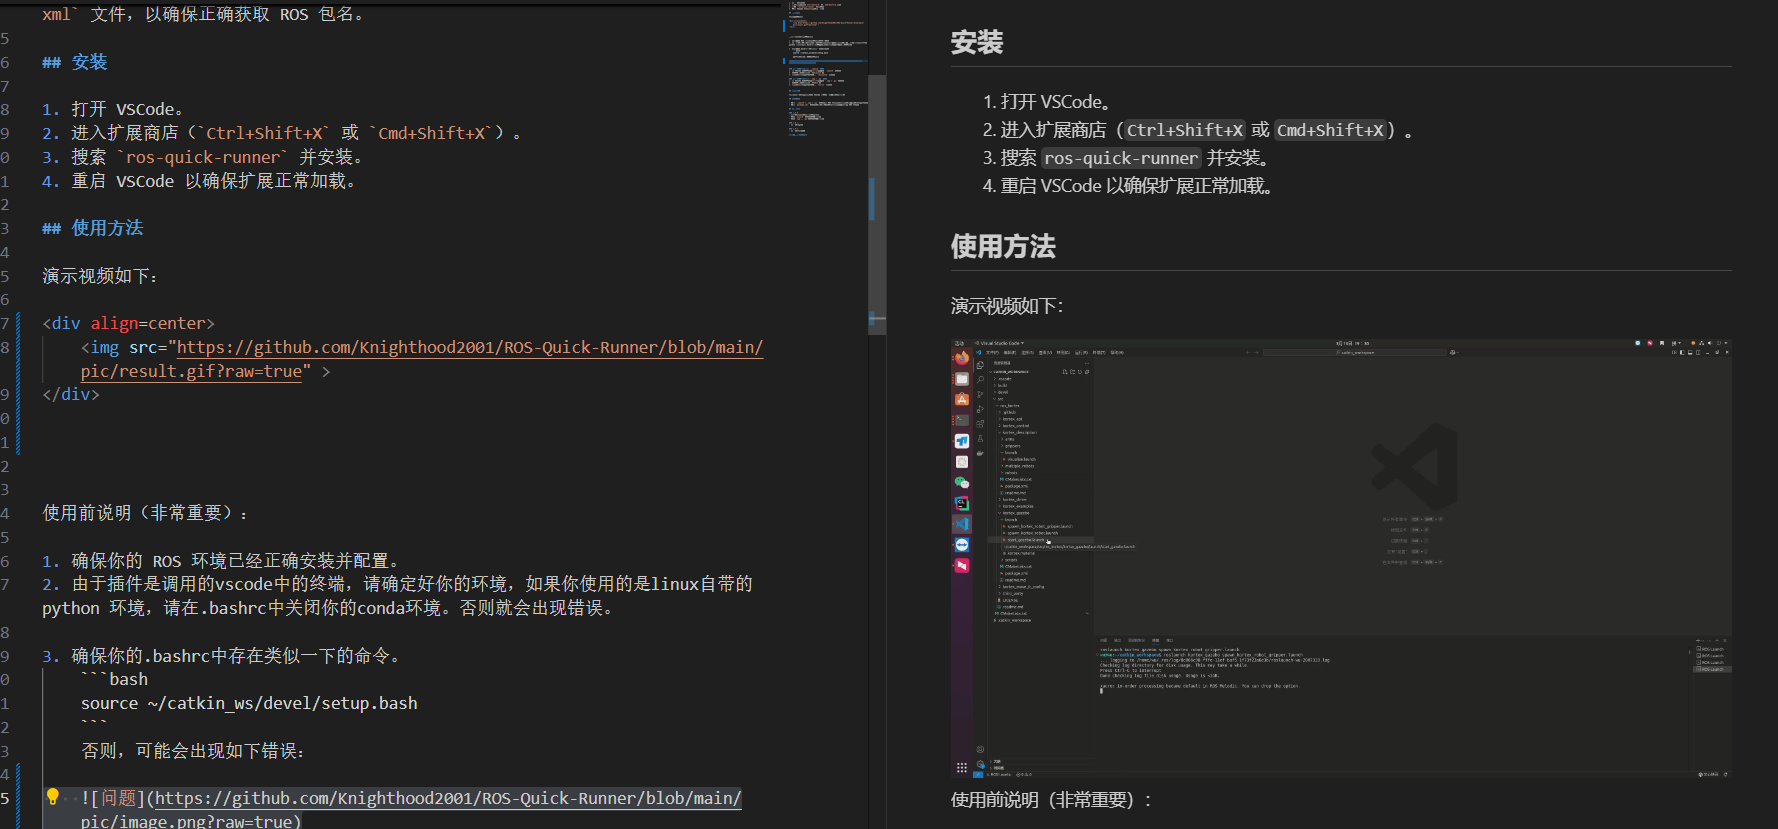
Task: Click the Show Applications grid in the demo GIF
Action: click(961, 768)
